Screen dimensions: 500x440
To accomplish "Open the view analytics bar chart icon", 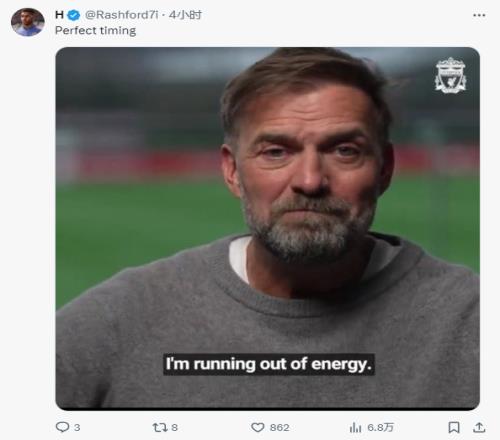I will [355, 427].
